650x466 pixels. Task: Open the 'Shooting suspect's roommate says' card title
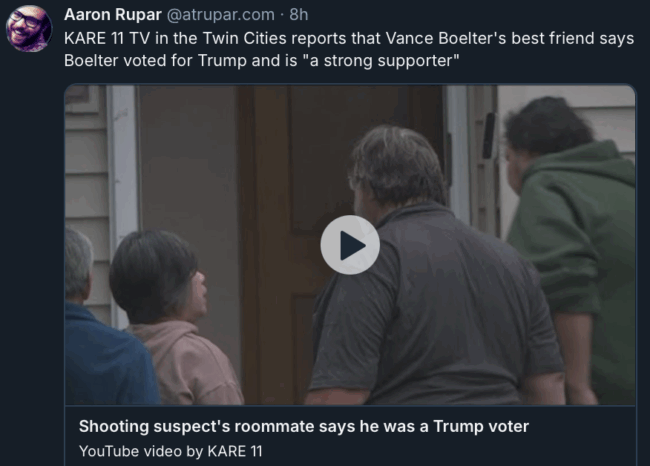[304, 426]
